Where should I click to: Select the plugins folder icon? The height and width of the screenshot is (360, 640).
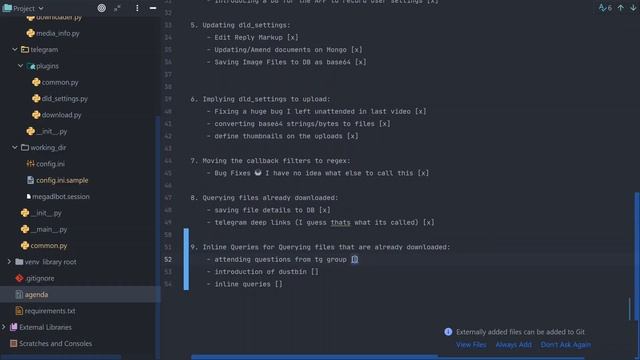[x=31, y=66]
